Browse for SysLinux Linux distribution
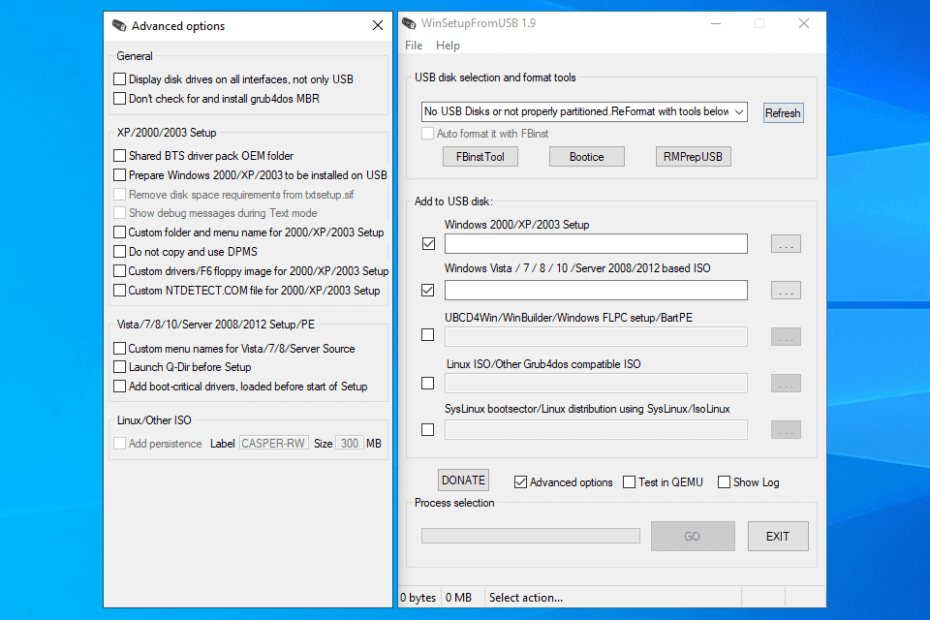Screen dimensions: 930x620 click(786, 429)
